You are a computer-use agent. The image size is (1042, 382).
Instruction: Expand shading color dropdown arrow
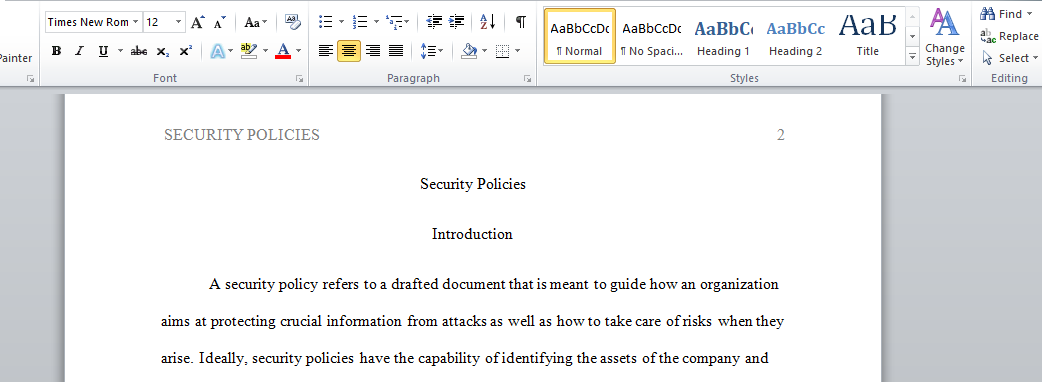tap(484, 50)
